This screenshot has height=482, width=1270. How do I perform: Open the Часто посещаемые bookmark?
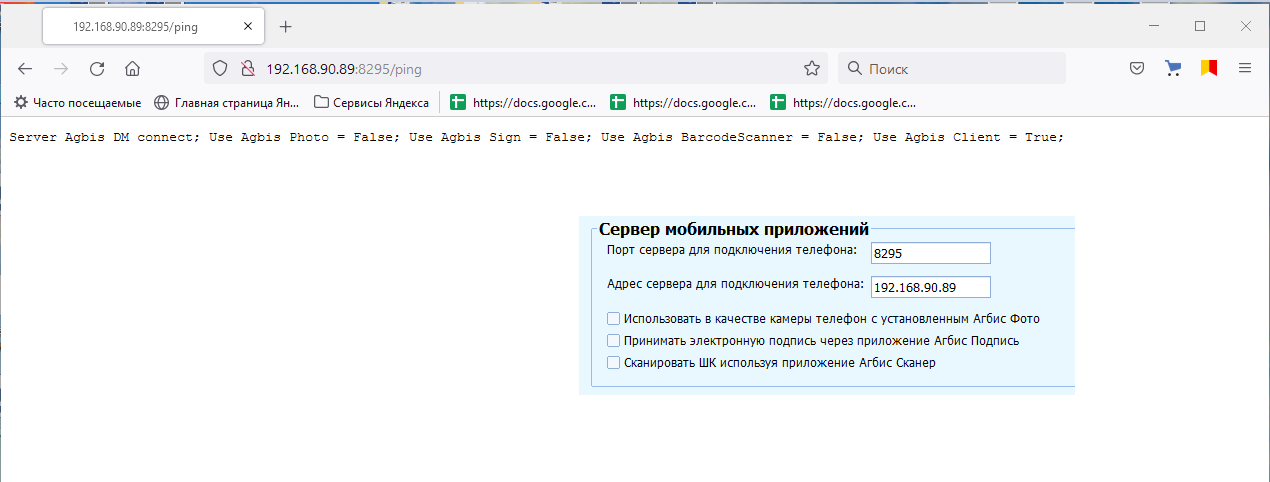77,102
